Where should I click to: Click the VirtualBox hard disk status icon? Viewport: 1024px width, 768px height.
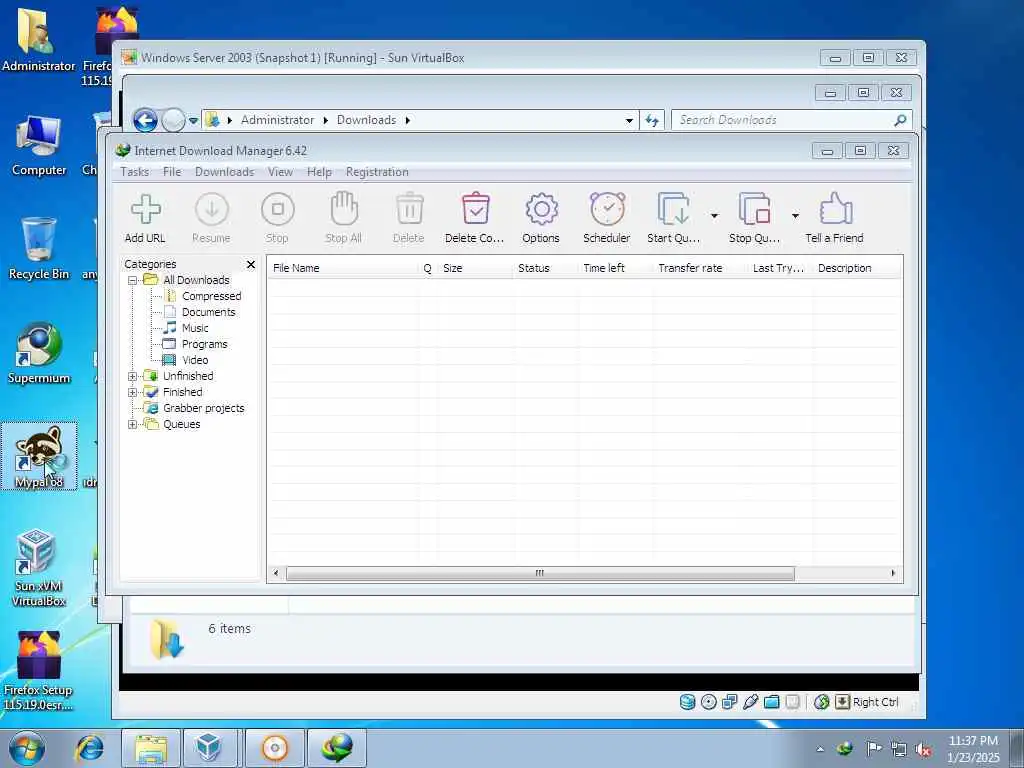coord(688,702)
